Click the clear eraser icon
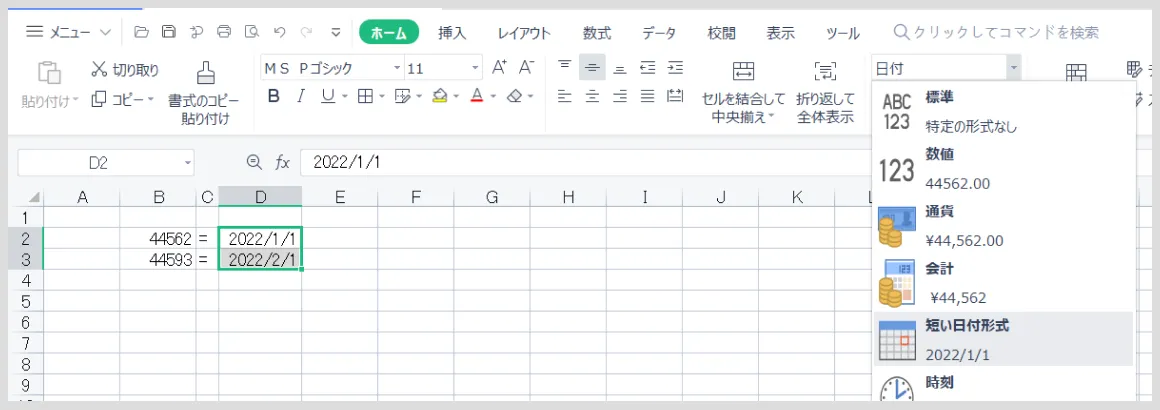The width and height of the screenshot is (1160, 410). click(516, 96)
